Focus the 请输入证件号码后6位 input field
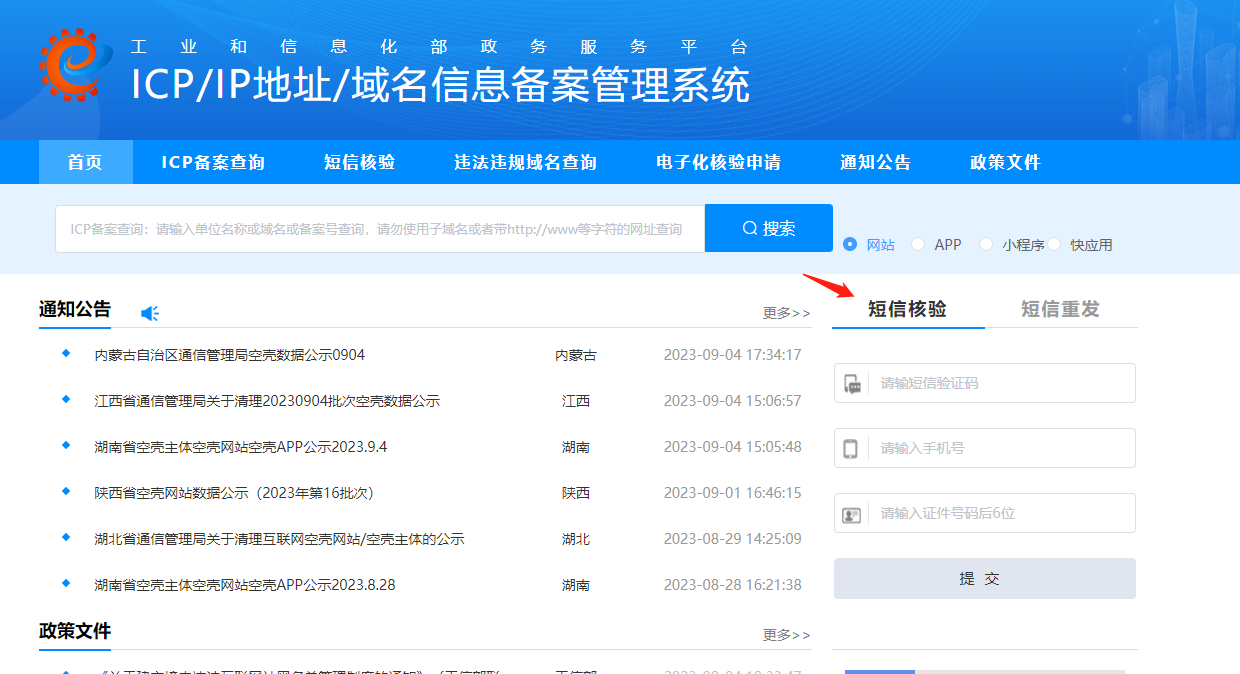 click(985, 513)
